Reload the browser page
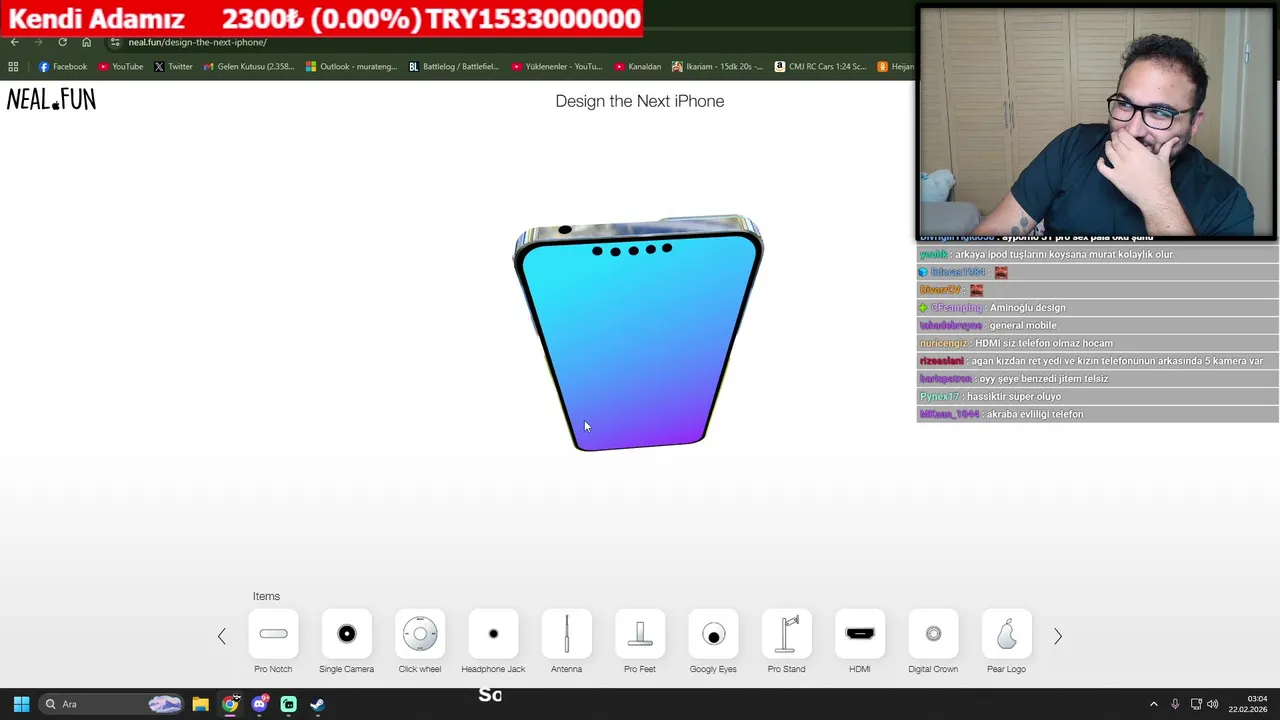 tap(62, 42)
